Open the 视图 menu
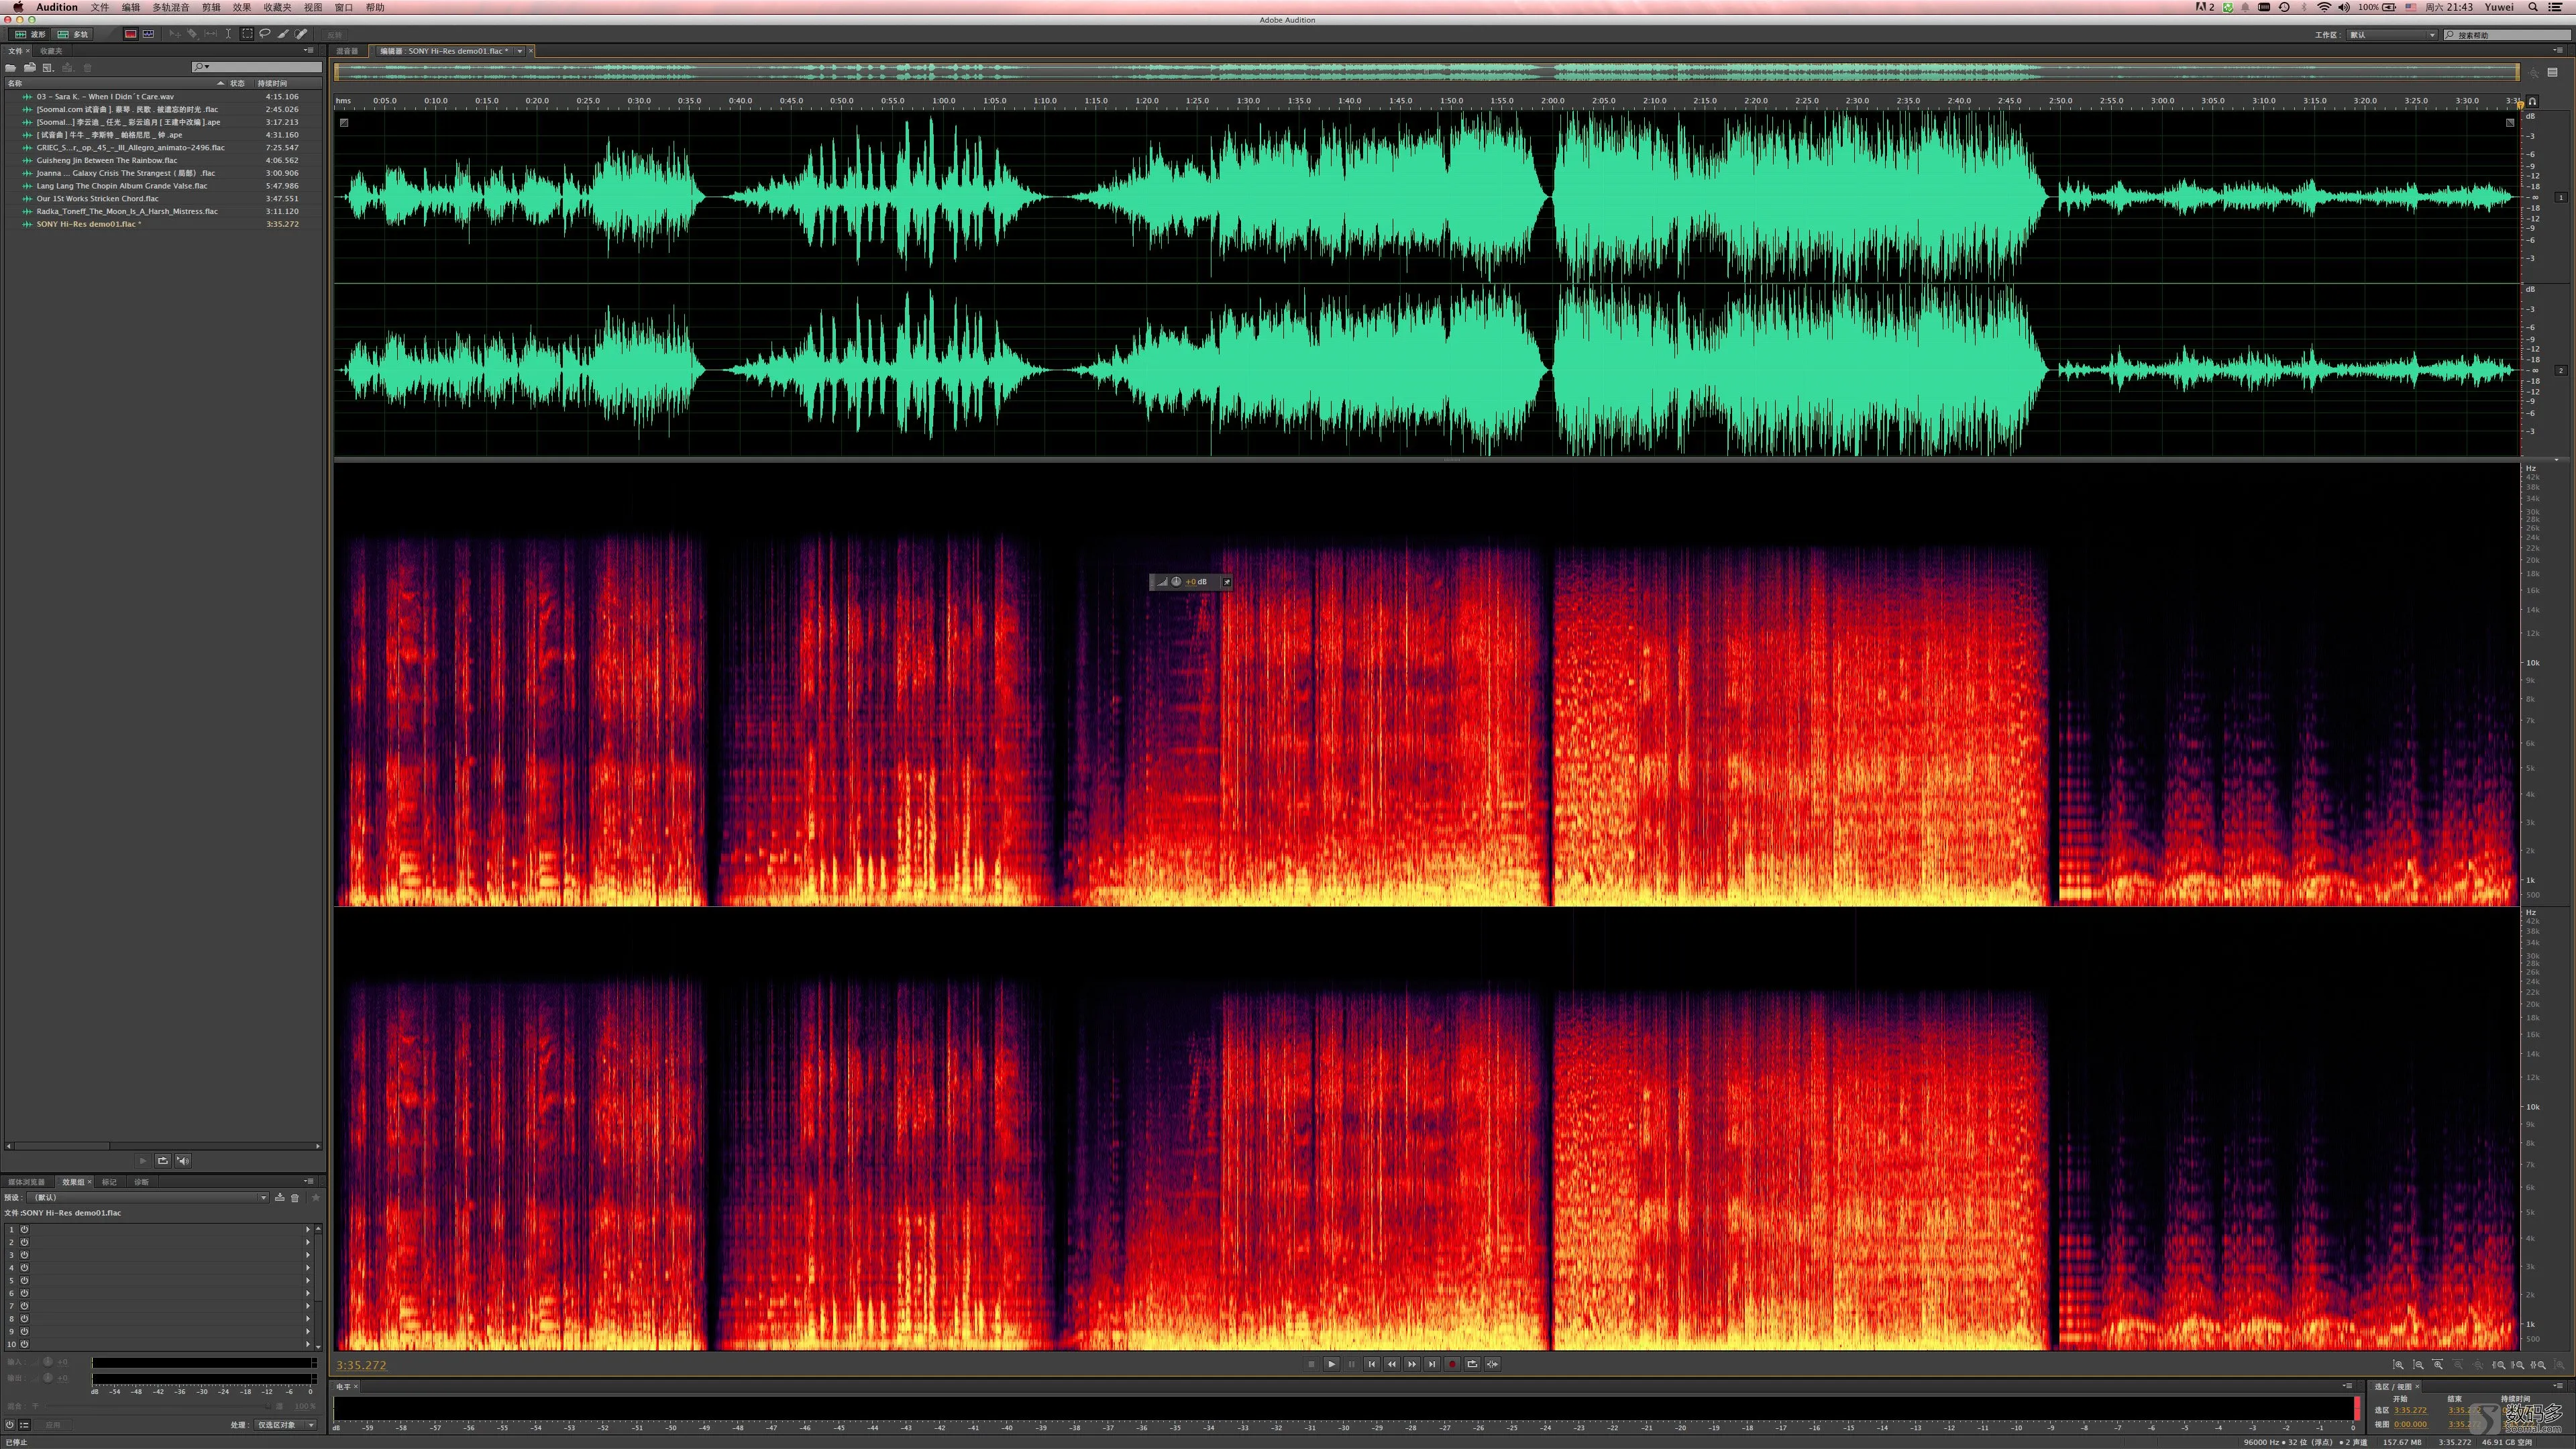 coord(313,7)
